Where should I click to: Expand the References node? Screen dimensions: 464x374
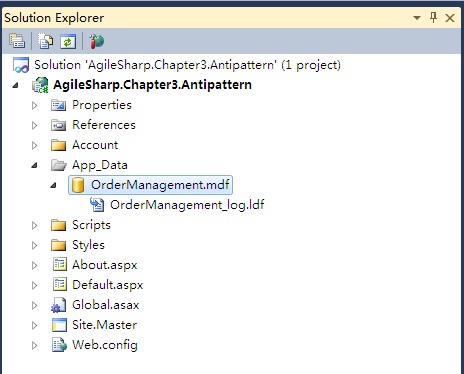[34, 125]
